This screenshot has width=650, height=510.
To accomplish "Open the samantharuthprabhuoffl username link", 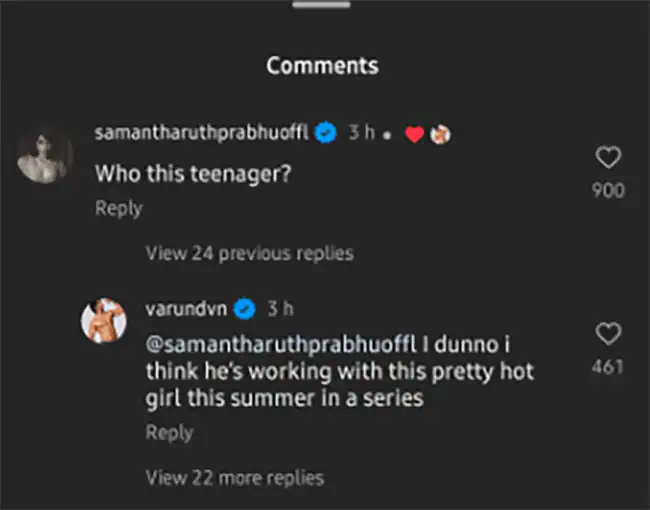I will click(x=202, y=133).
